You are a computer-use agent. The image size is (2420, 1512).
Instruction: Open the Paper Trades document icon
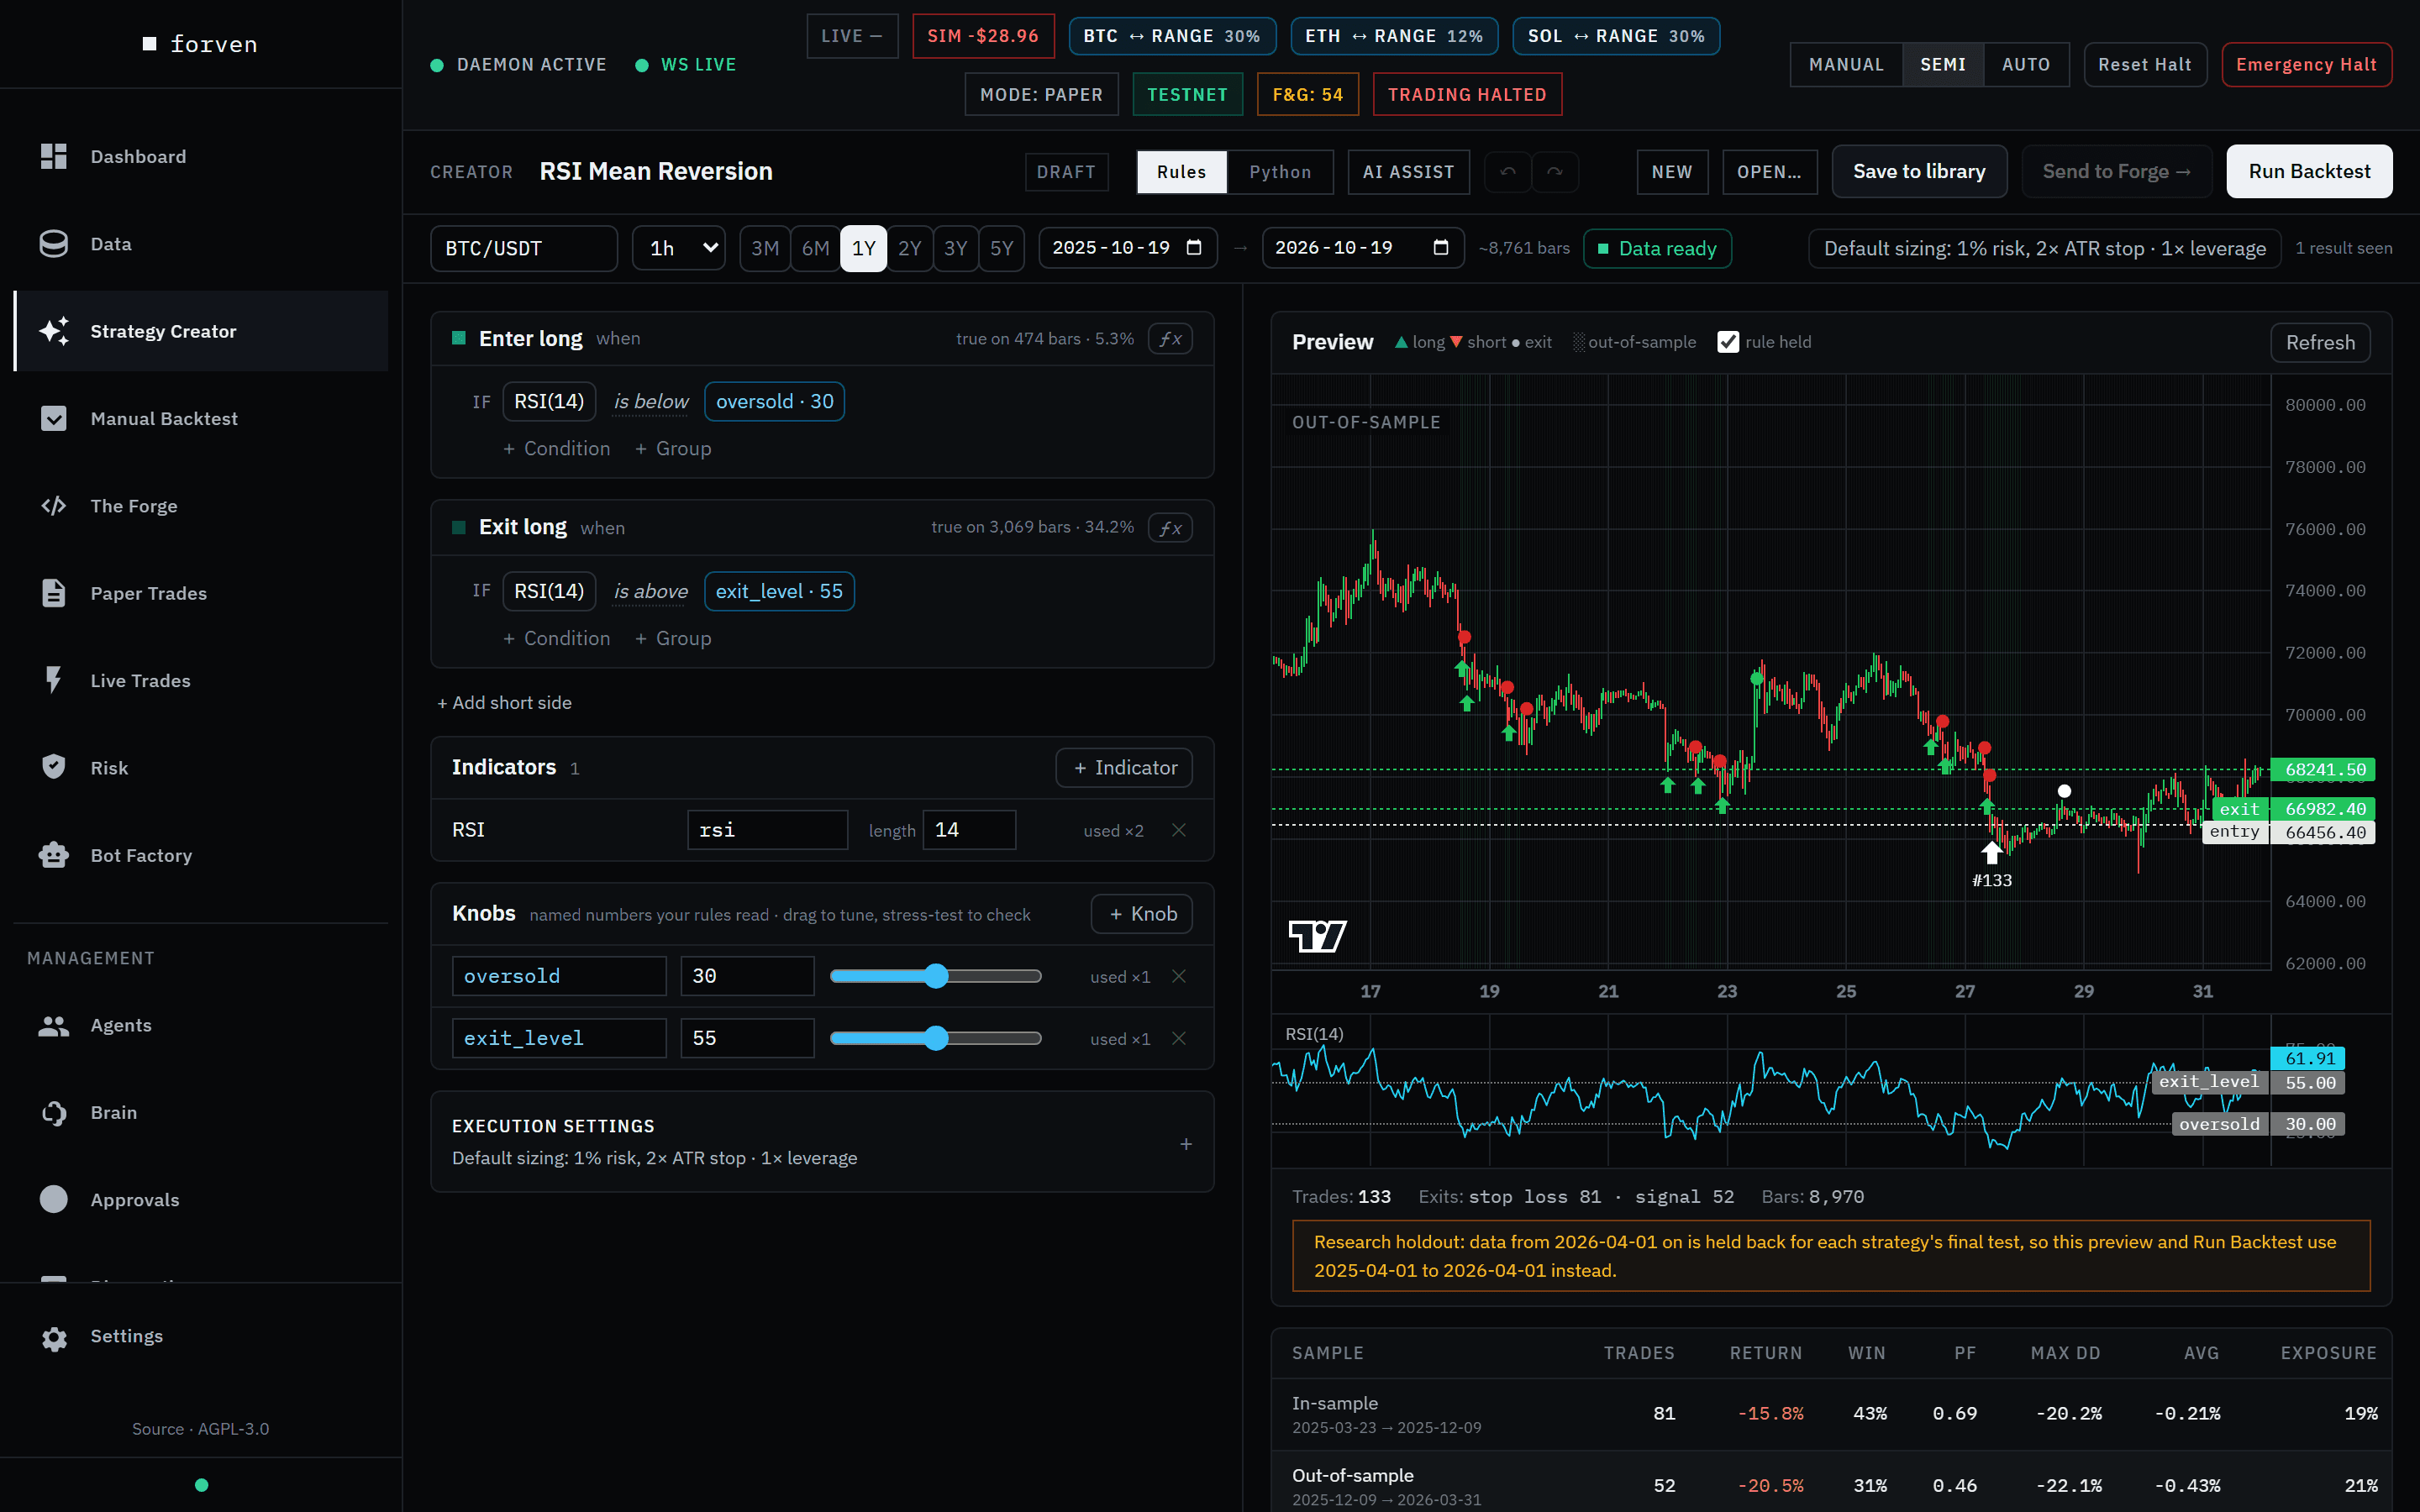(x=54, y=593)
